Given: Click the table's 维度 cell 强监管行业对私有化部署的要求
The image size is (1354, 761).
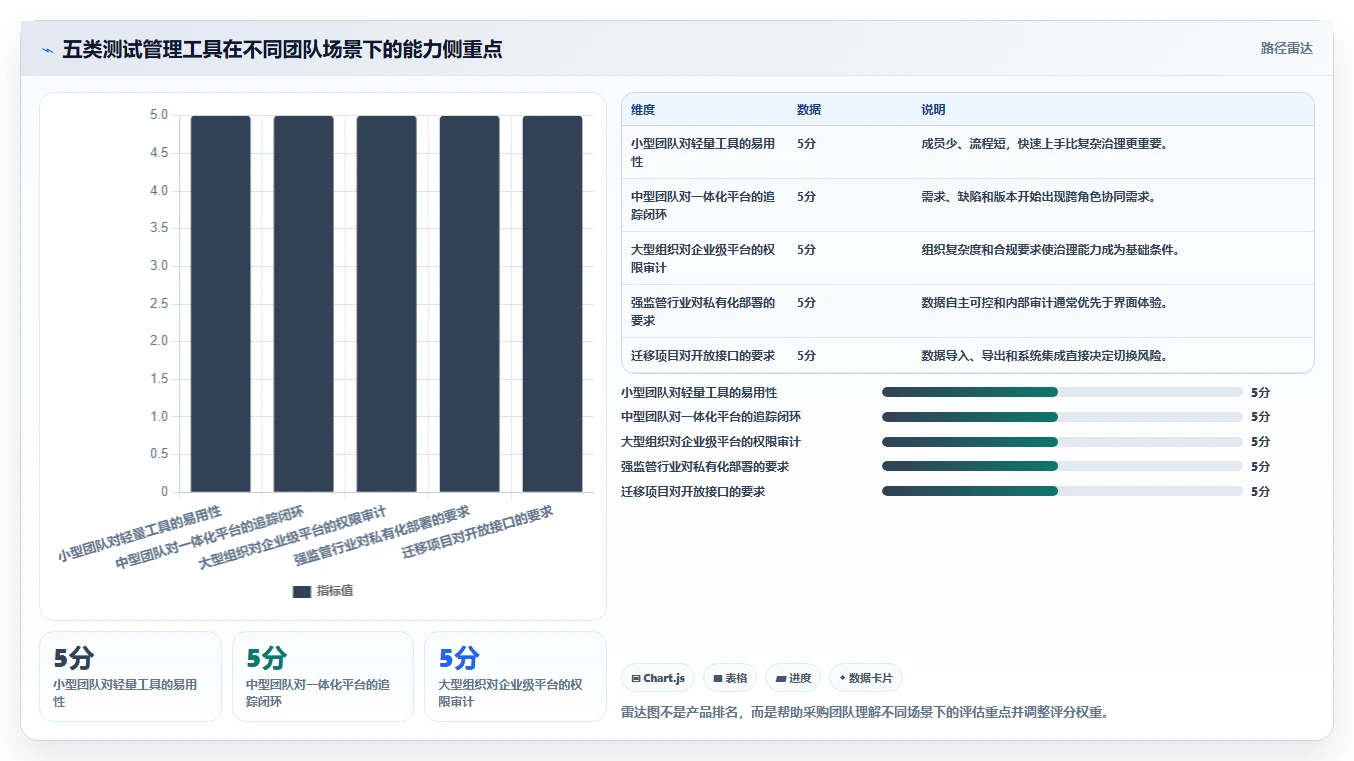Looking at the screenshot, I should (703, 311).
